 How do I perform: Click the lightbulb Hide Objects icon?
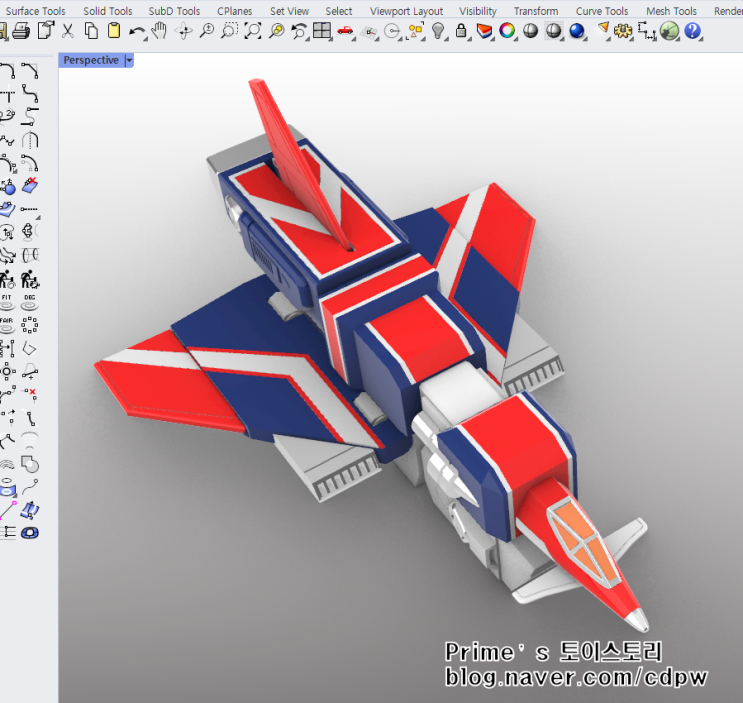438,32
